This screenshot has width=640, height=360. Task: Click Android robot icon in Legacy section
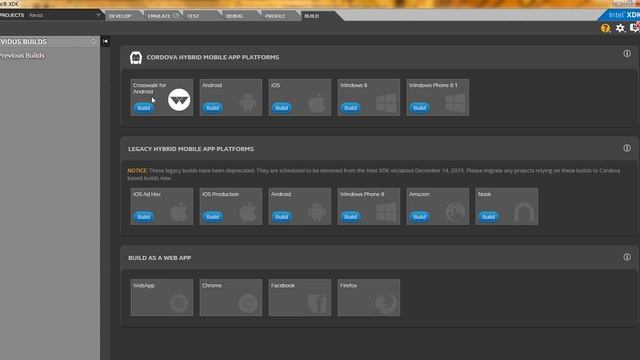(317, 212)
